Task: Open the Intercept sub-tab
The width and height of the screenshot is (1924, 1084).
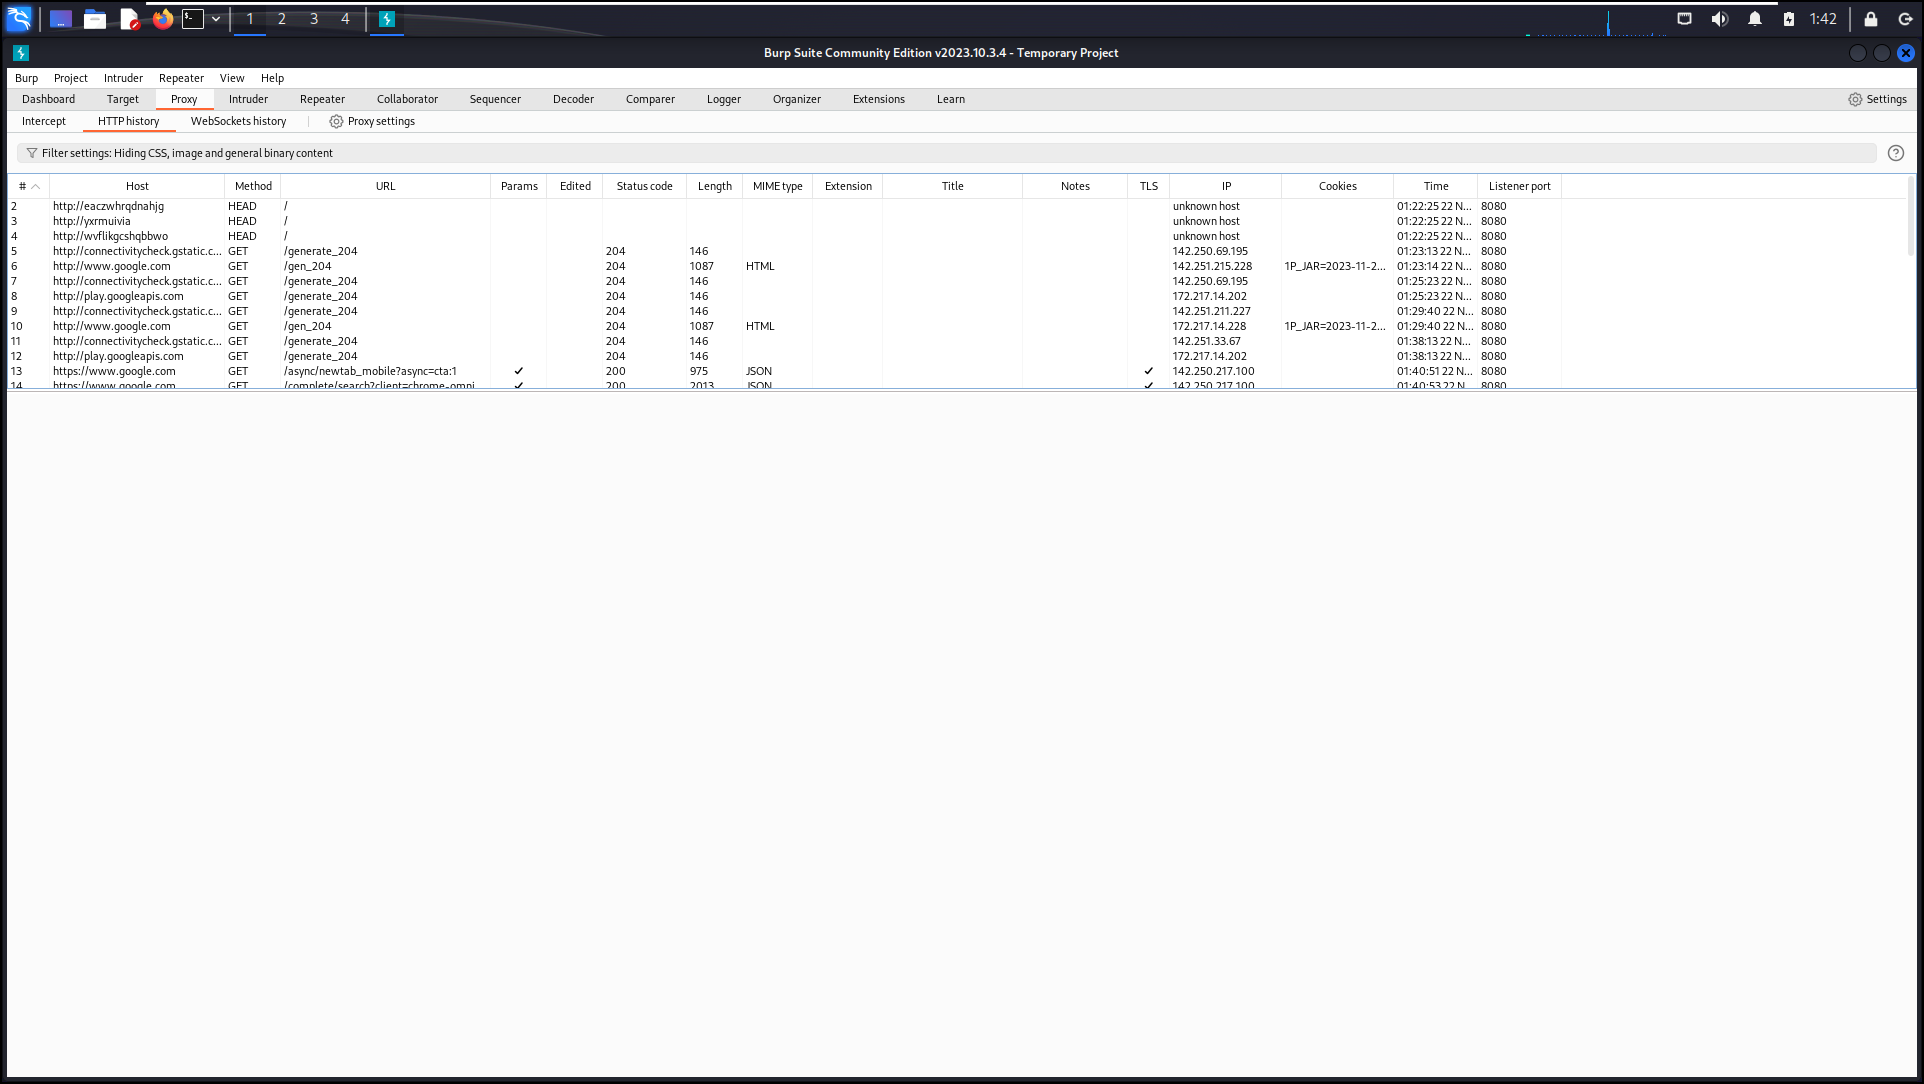Action: coord(44,121)
